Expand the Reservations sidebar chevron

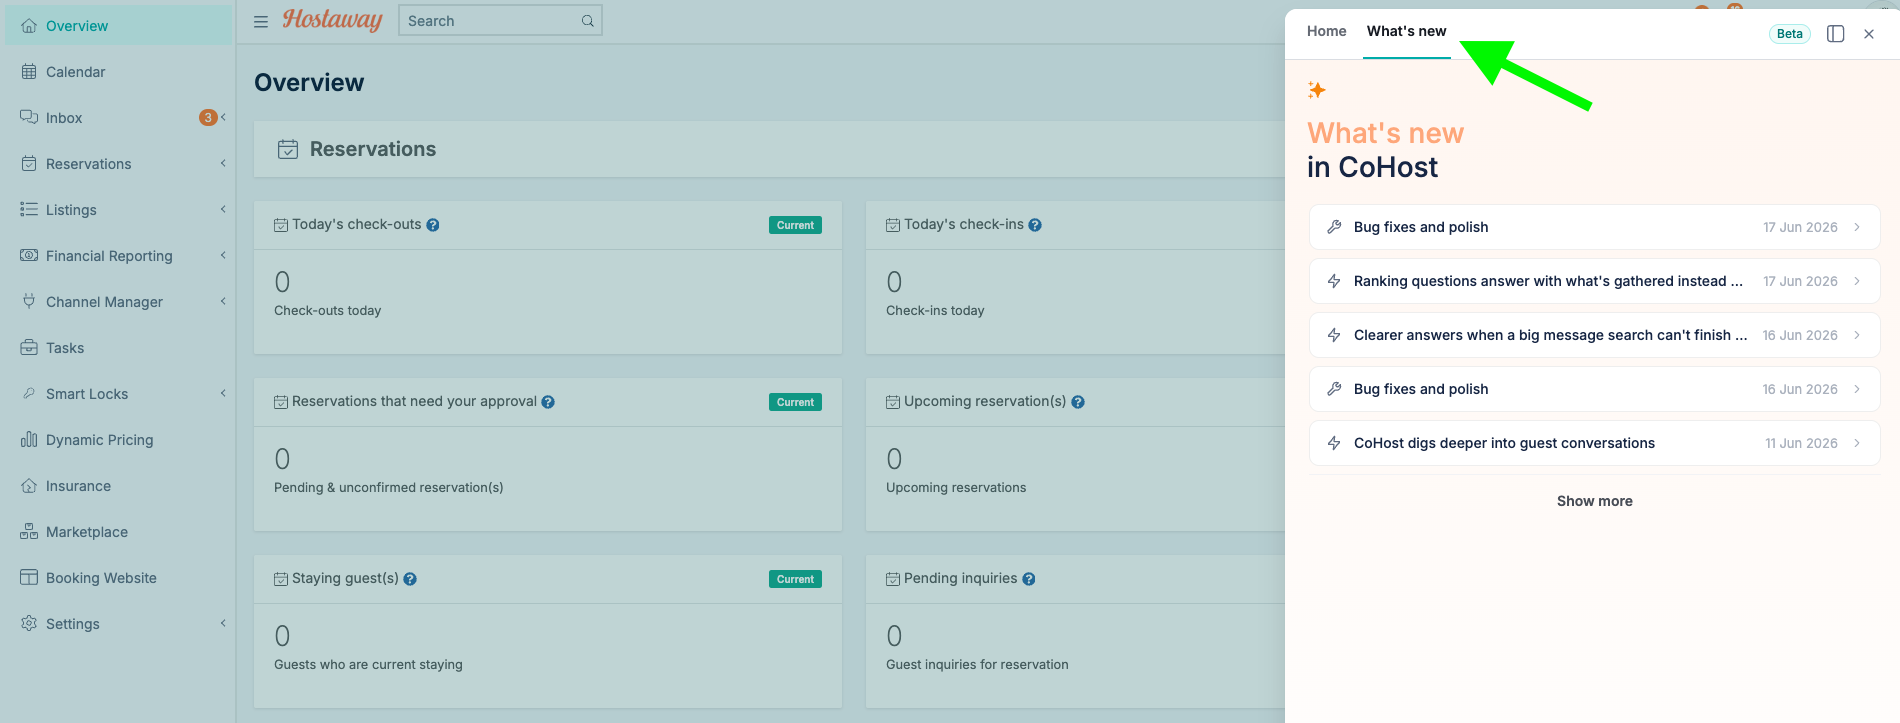(223, 164)
